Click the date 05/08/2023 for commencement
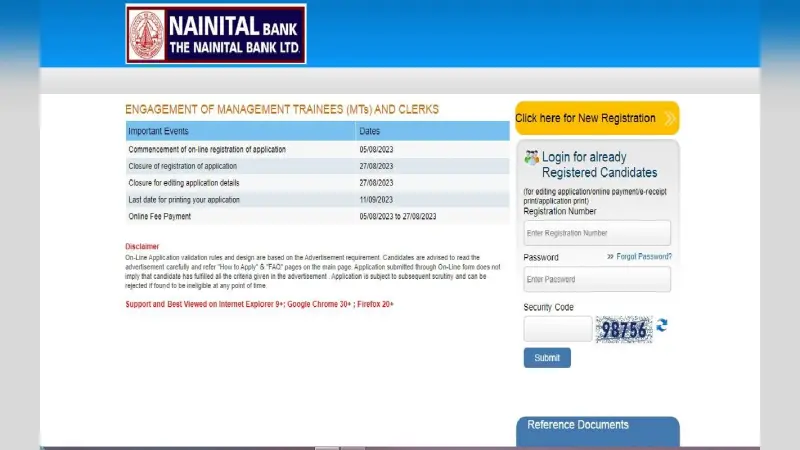This screenshot has width=800, height=450. coord(377,149)
